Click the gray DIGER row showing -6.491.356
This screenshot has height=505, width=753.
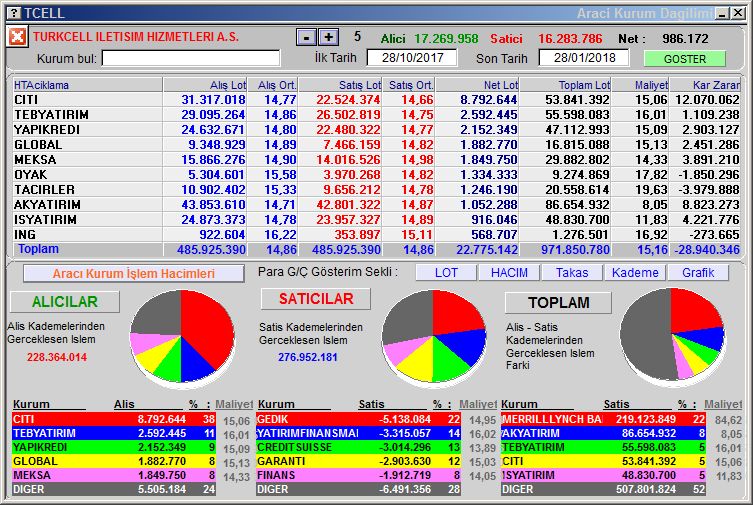point(359,489)
